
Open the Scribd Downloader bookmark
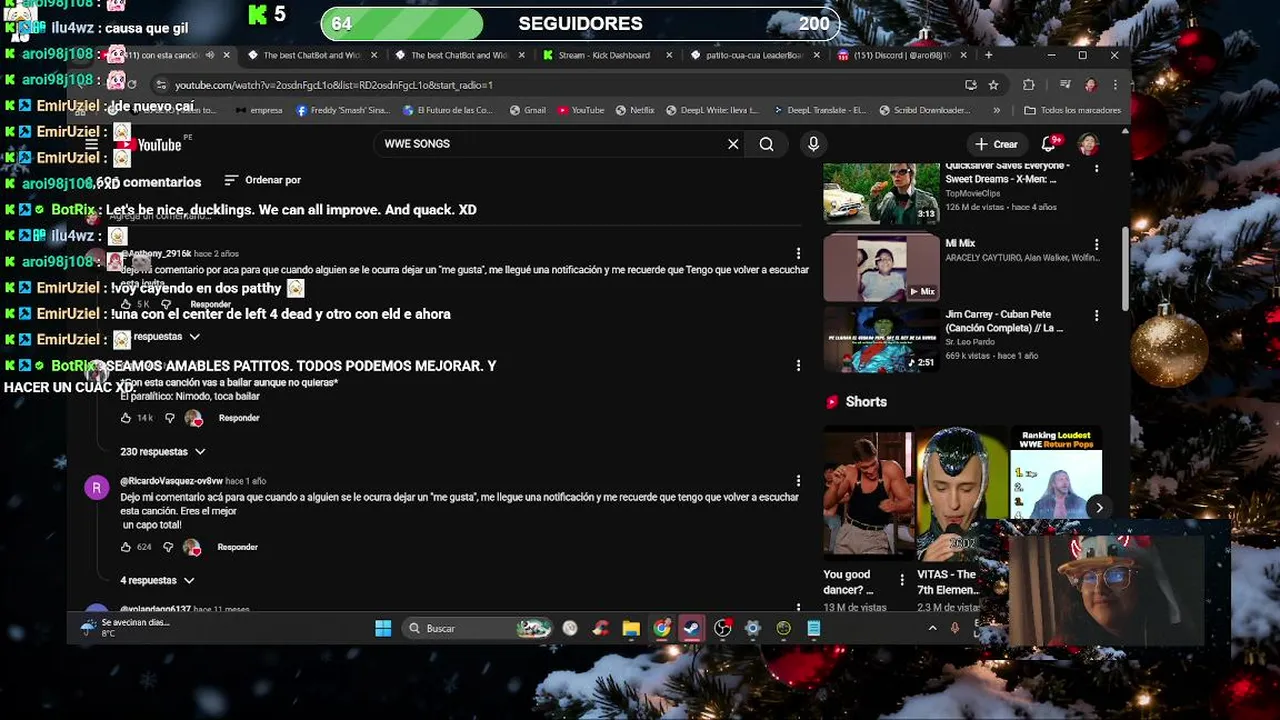926,110
